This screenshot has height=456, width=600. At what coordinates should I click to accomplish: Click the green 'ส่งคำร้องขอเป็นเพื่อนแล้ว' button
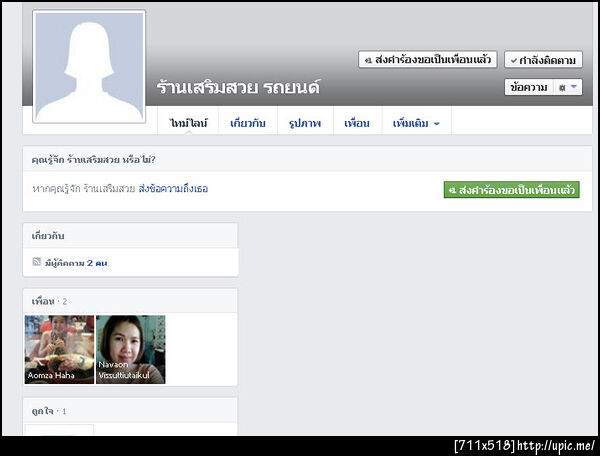(x=512, y=190)
